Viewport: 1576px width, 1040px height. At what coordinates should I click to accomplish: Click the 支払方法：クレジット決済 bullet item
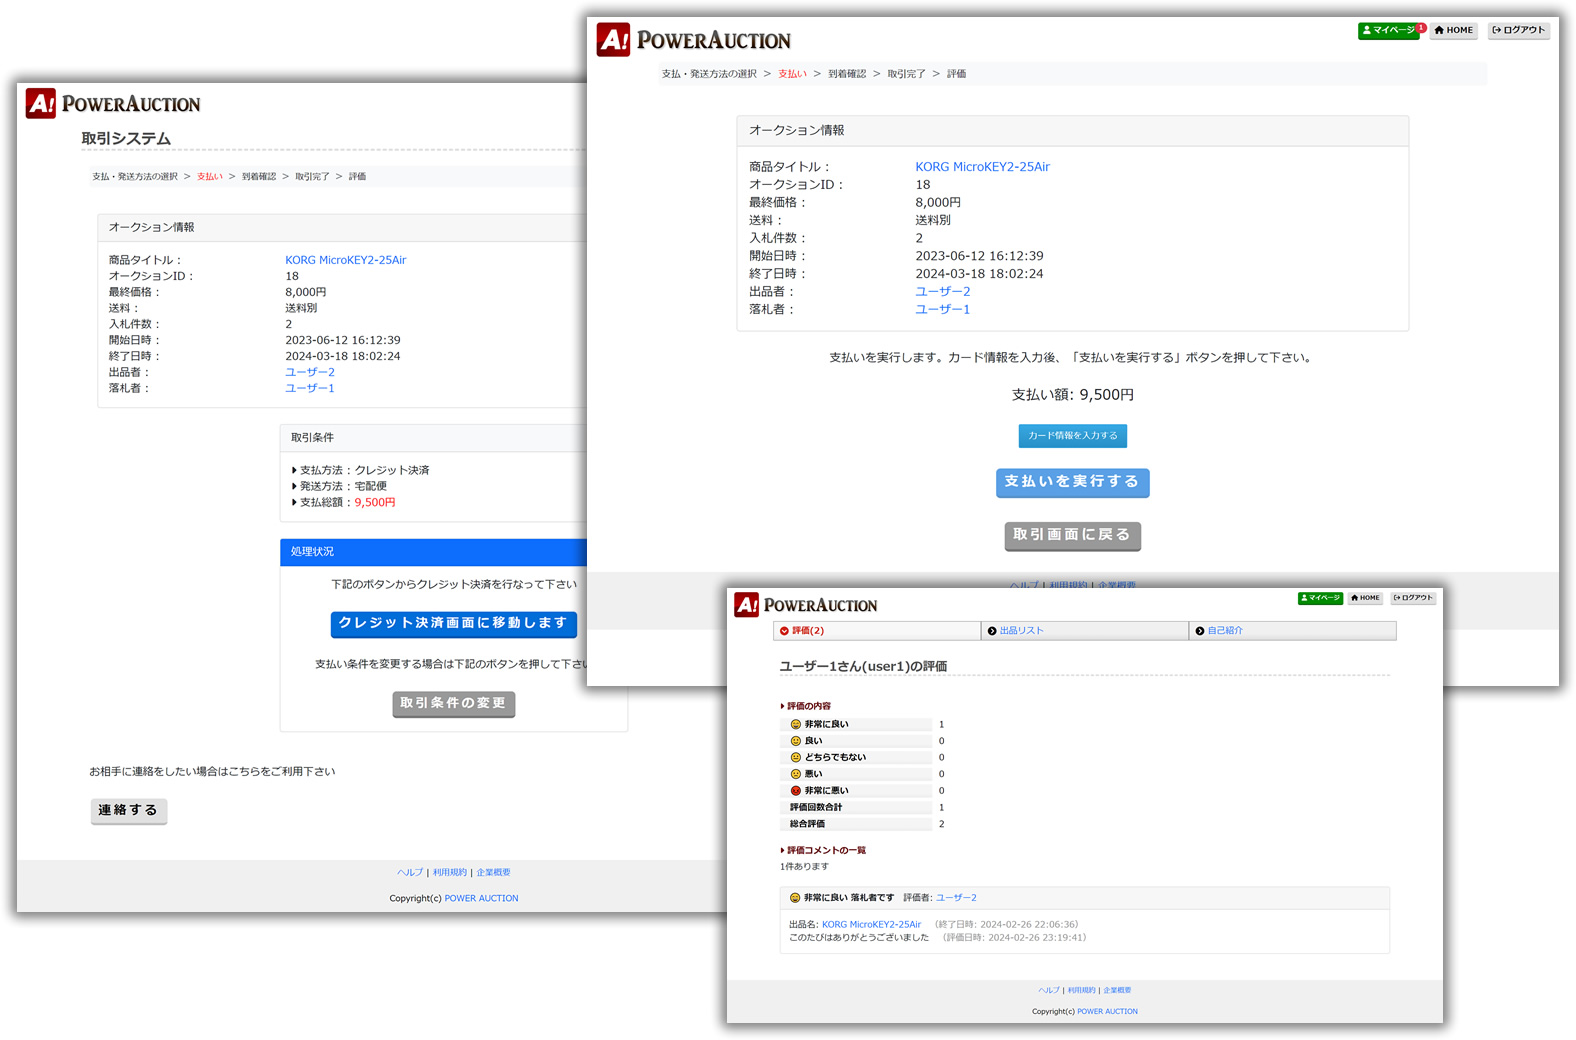click(364, 470)
